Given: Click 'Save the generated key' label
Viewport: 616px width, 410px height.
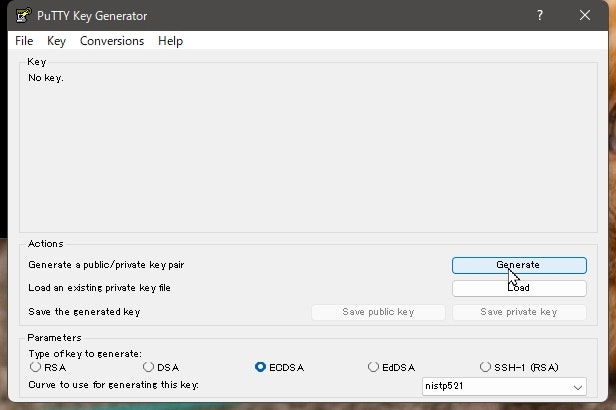Looking at the screenshot, I should click(x=84, y=312).
